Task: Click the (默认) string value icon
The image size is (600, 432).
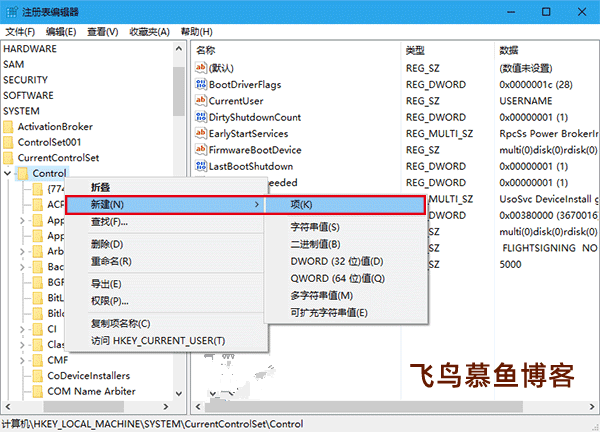Action: coord(201,68)
